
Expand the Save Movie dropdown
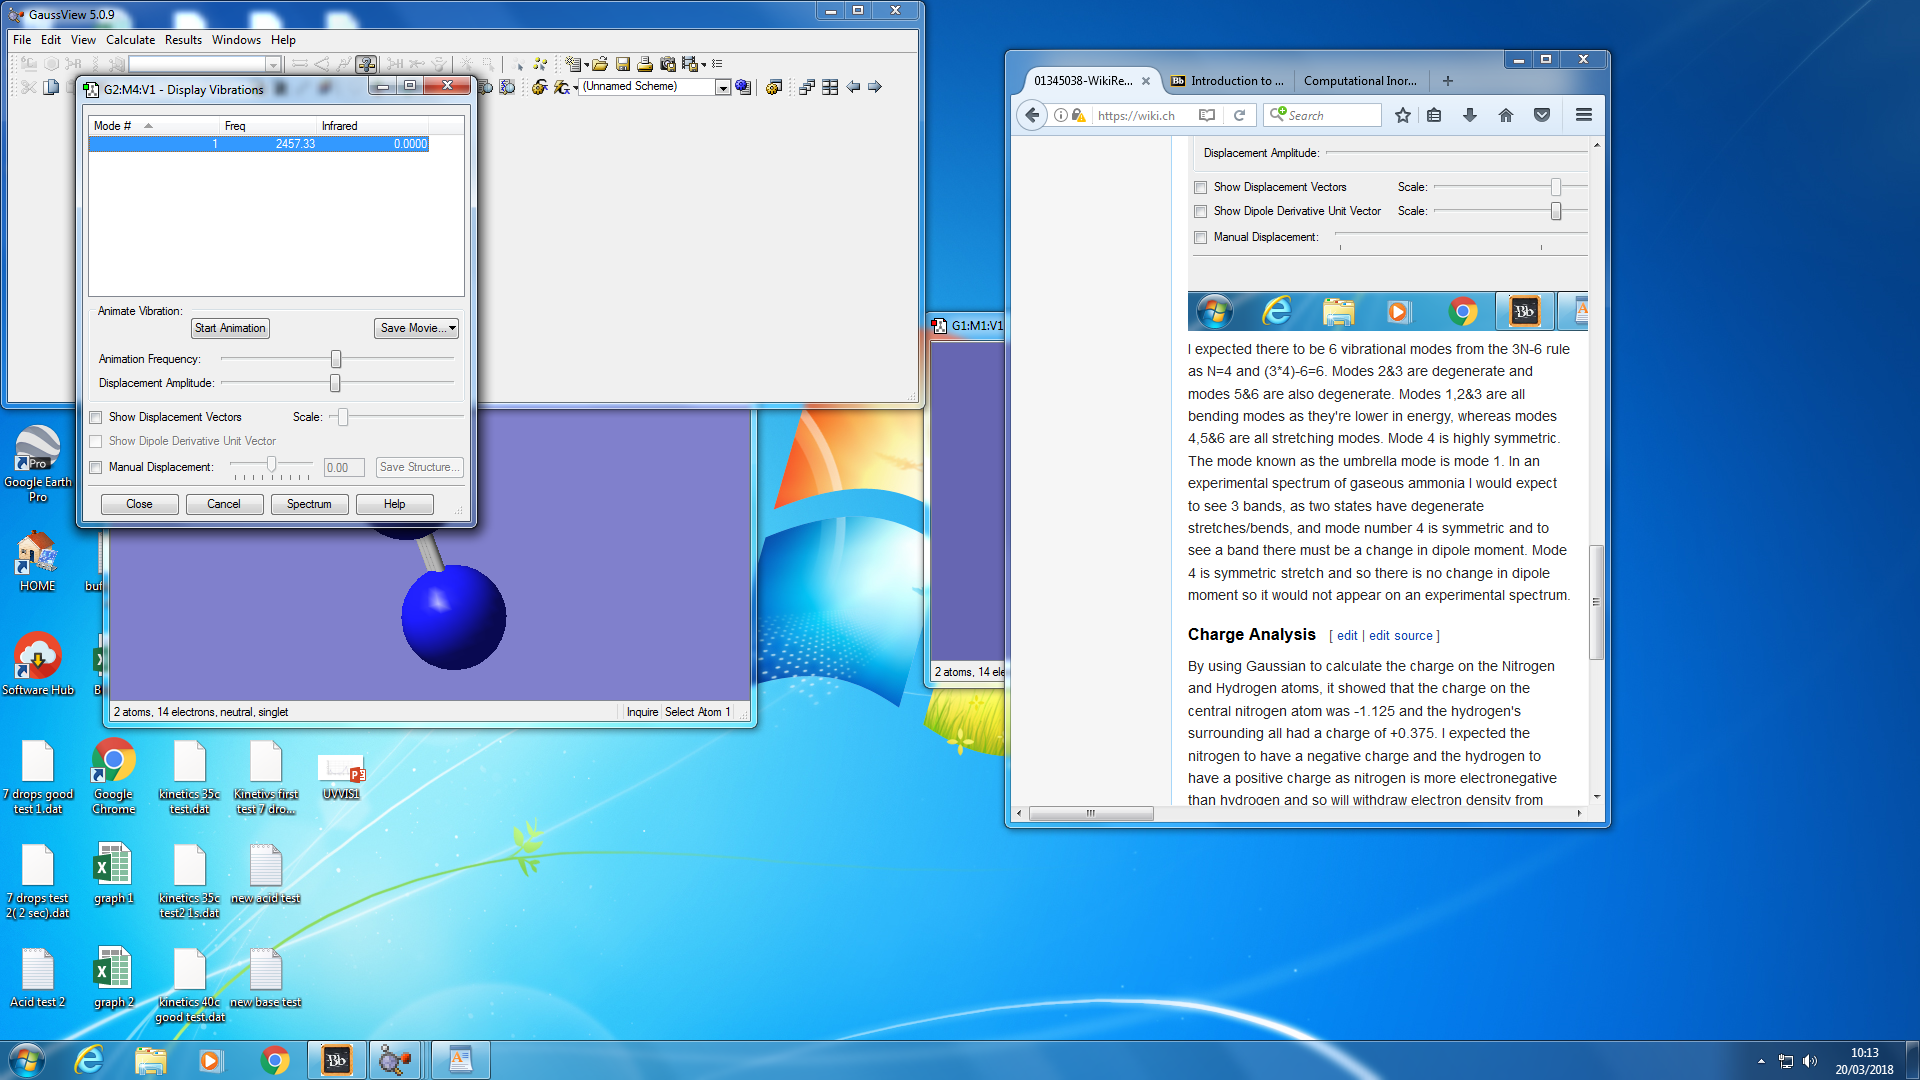452,328
